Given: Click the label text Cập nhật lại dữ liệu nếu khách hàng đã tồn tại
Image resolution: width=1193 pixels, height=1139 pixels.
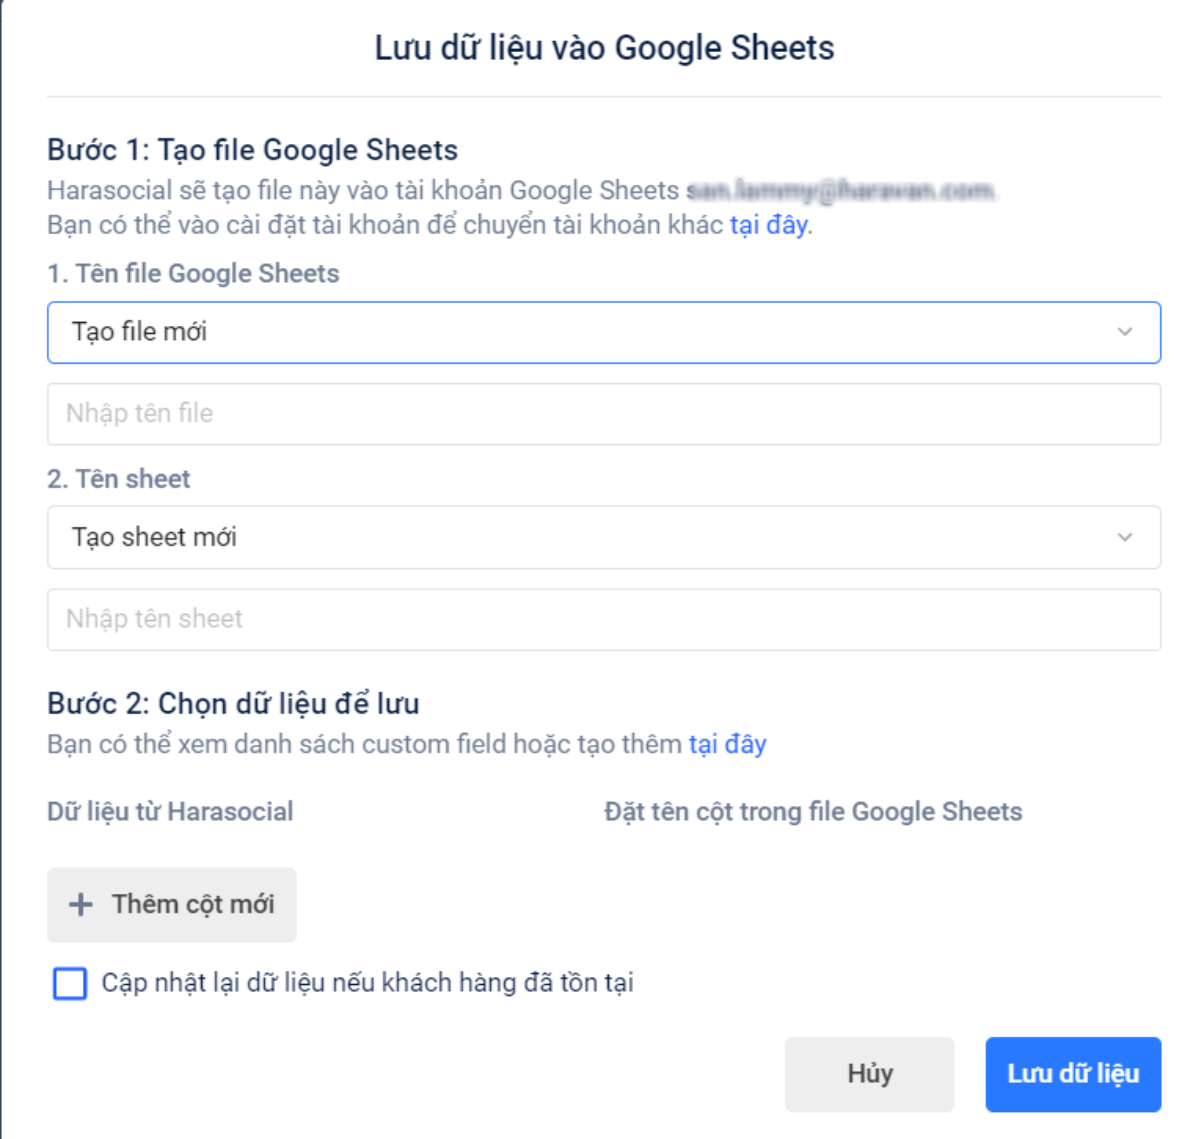Looking at the screenshot, I should tap(367, 983).
